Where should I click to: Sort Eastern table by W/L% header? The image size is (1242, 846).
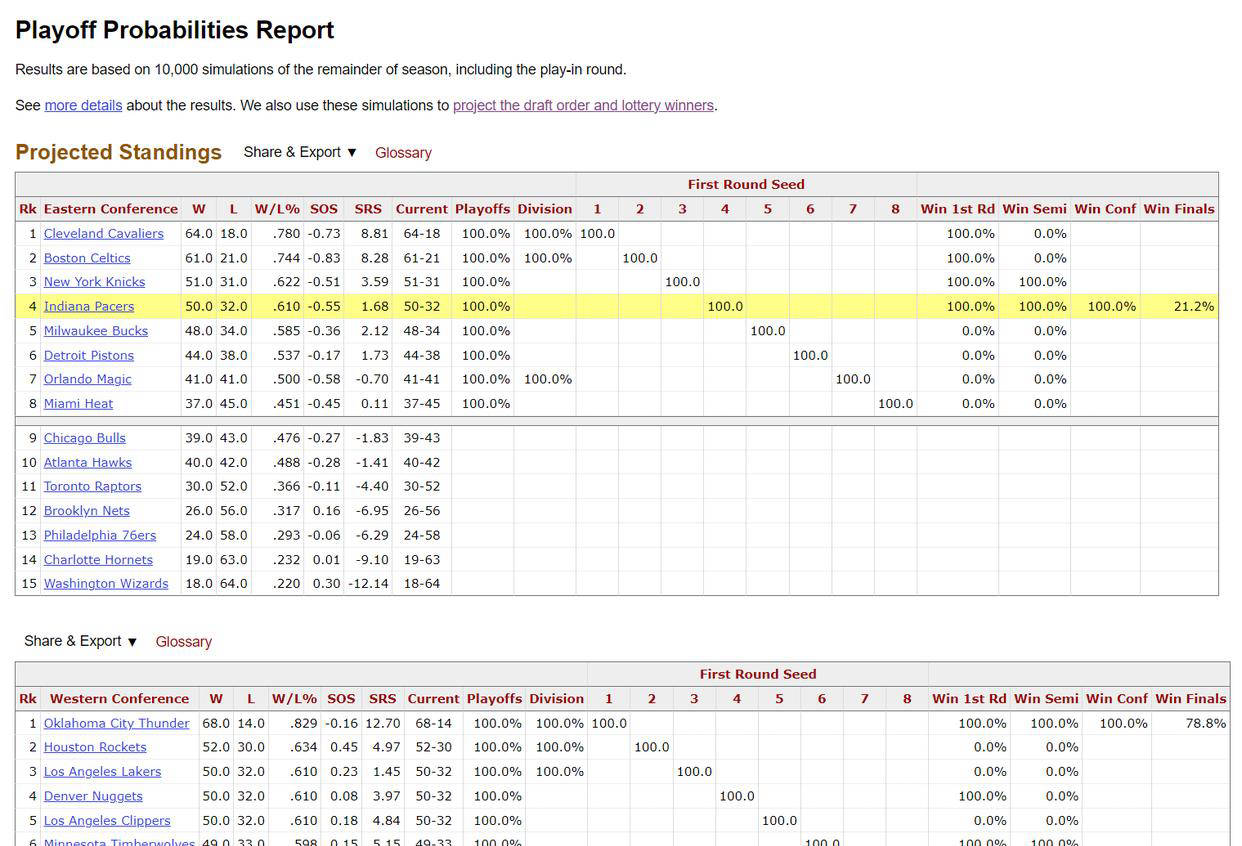277,209
